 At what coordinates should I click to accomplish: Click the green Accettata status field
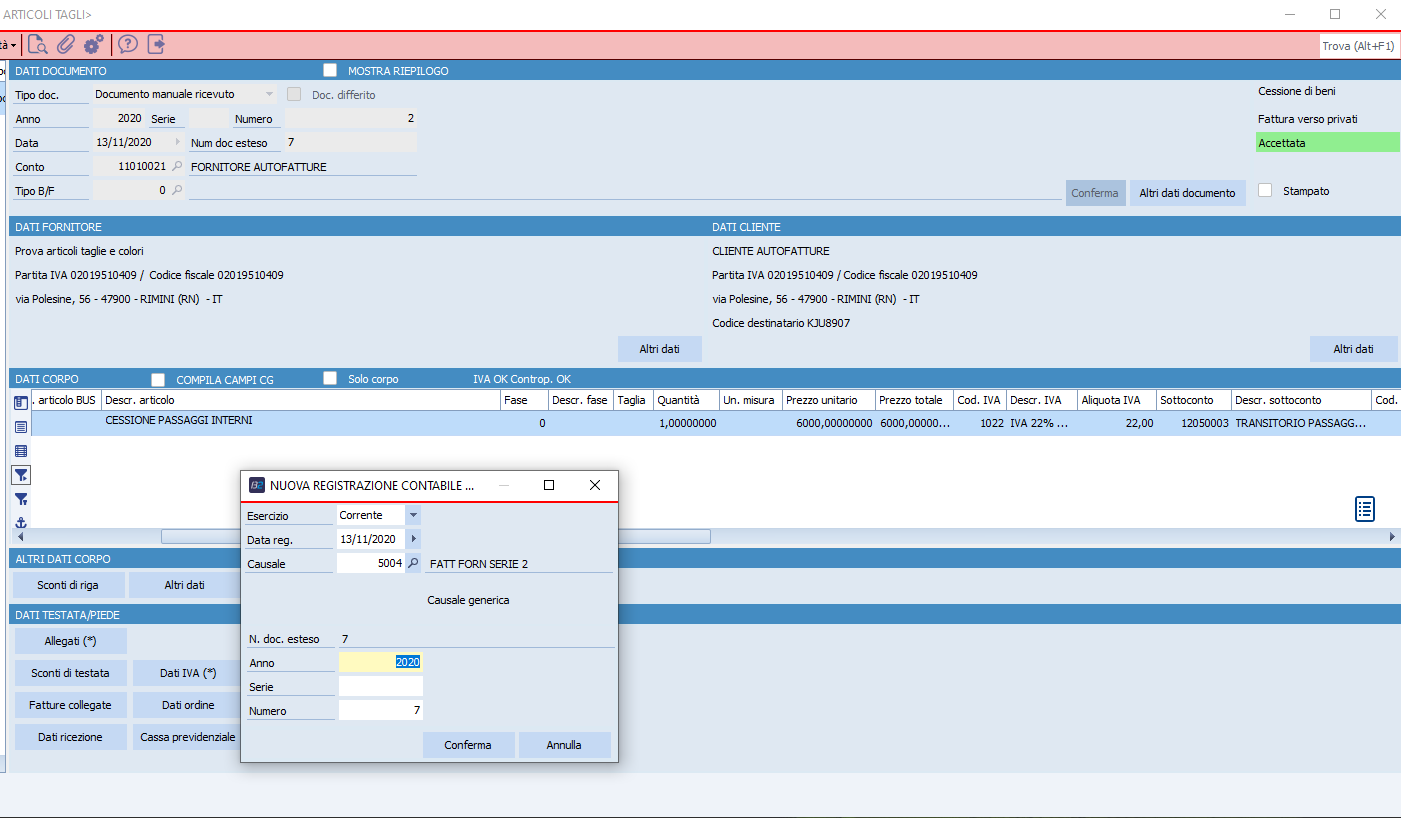tap(1327, 143)
